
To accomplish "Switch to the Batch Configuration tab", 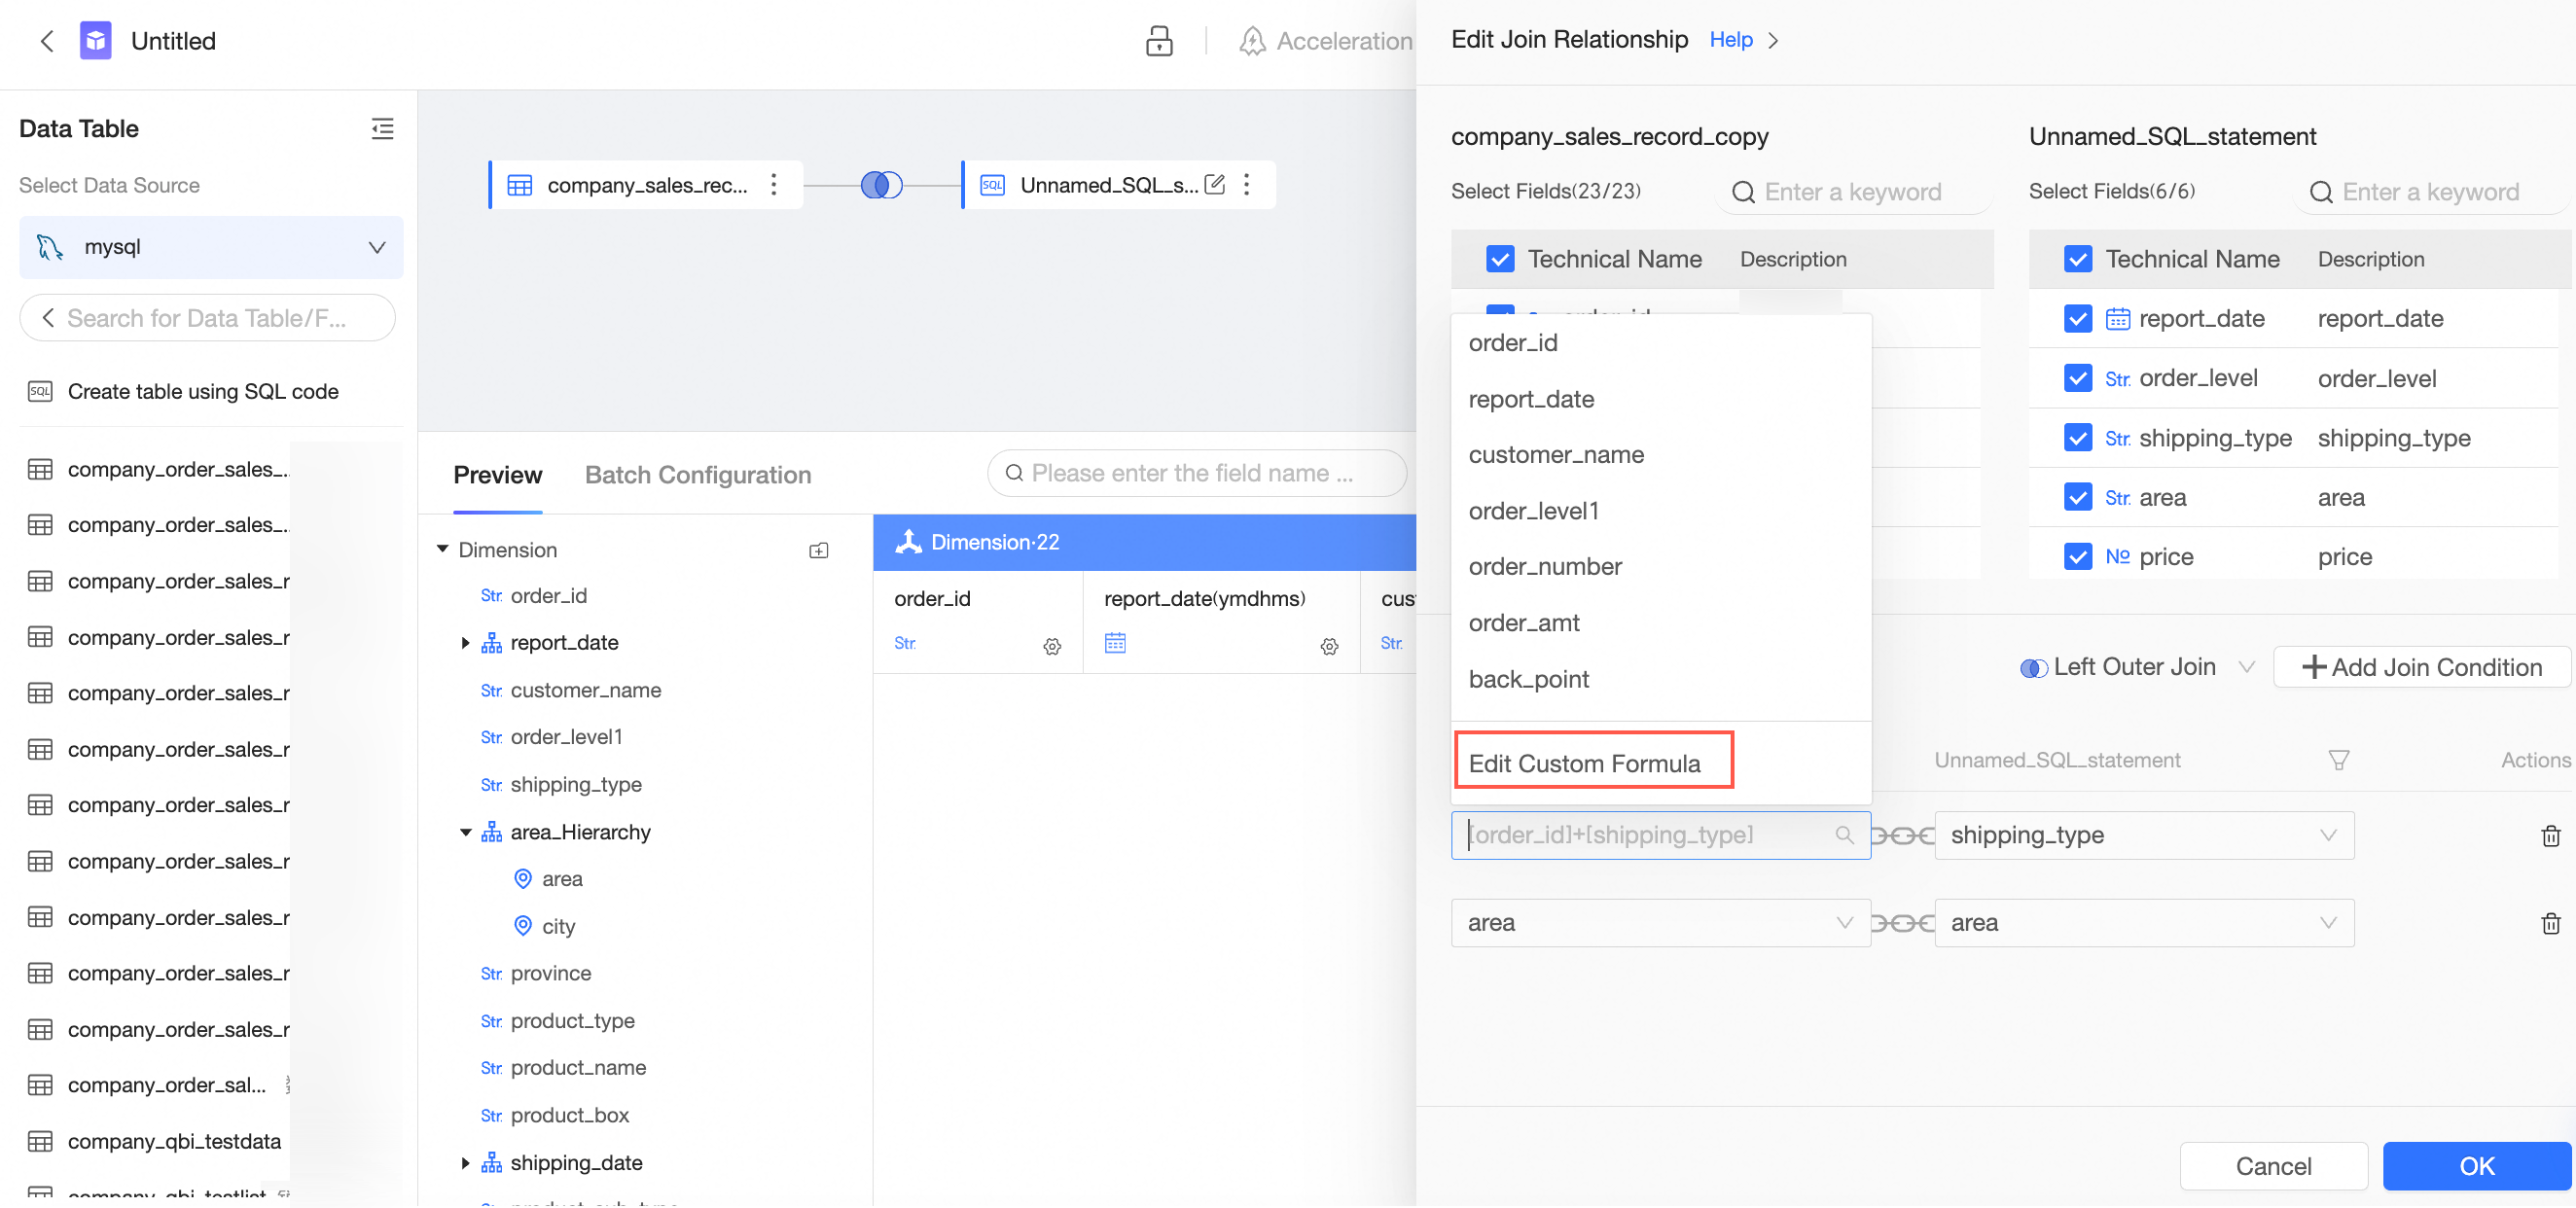I will 697,475.
